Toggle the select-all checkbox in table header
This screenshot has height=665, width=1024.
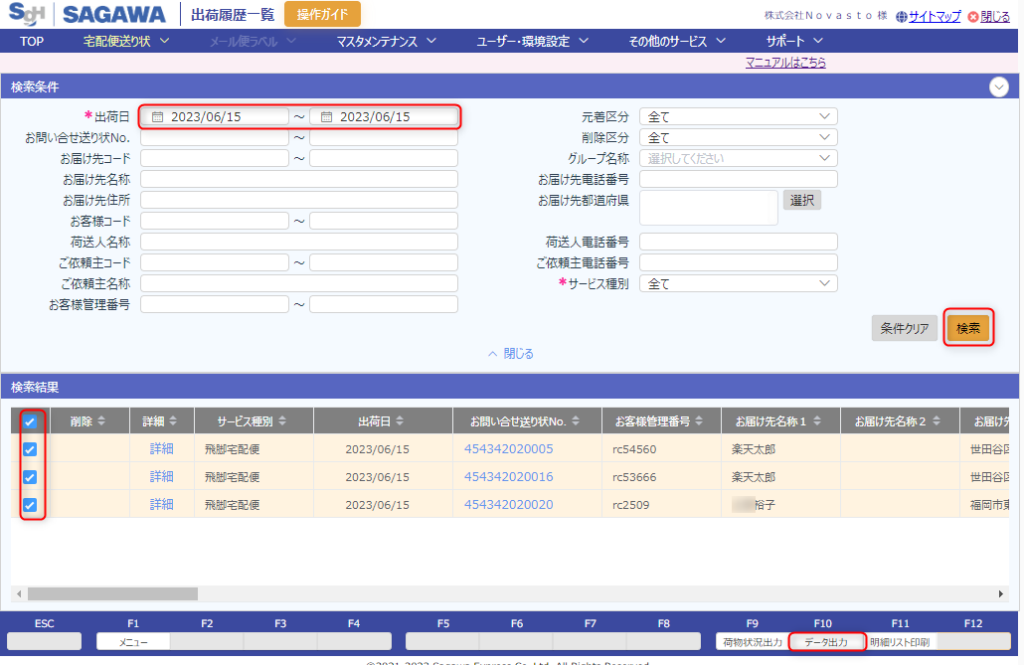coord(30,421)
